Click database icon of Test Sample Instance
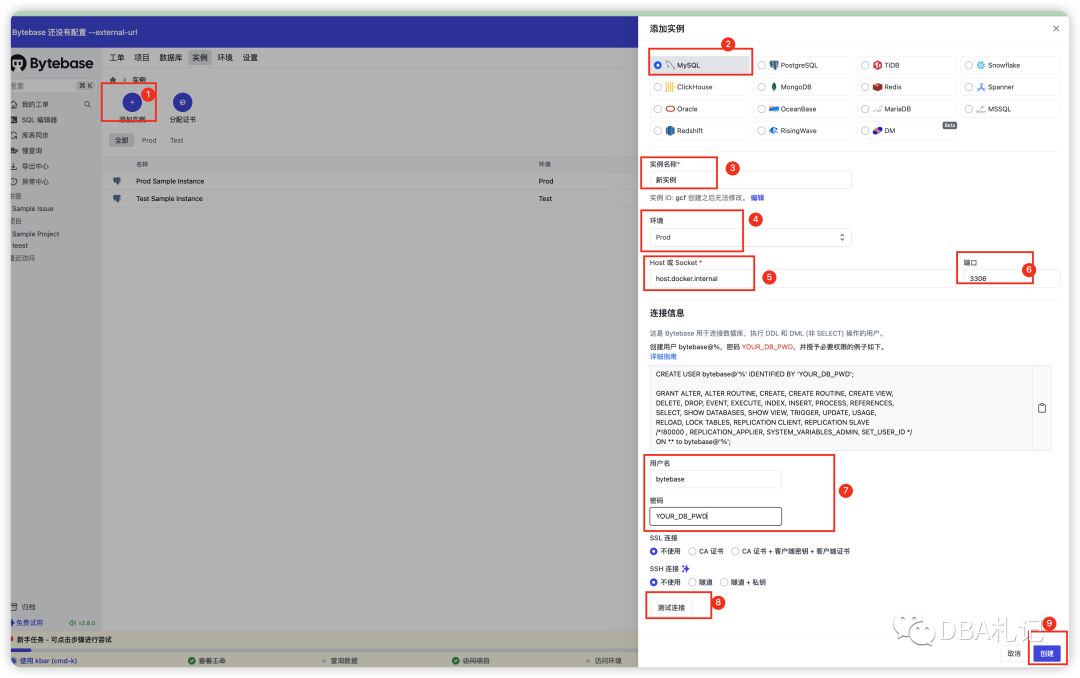This screenshot has width=1080, height=678. [x=117, y=198]
